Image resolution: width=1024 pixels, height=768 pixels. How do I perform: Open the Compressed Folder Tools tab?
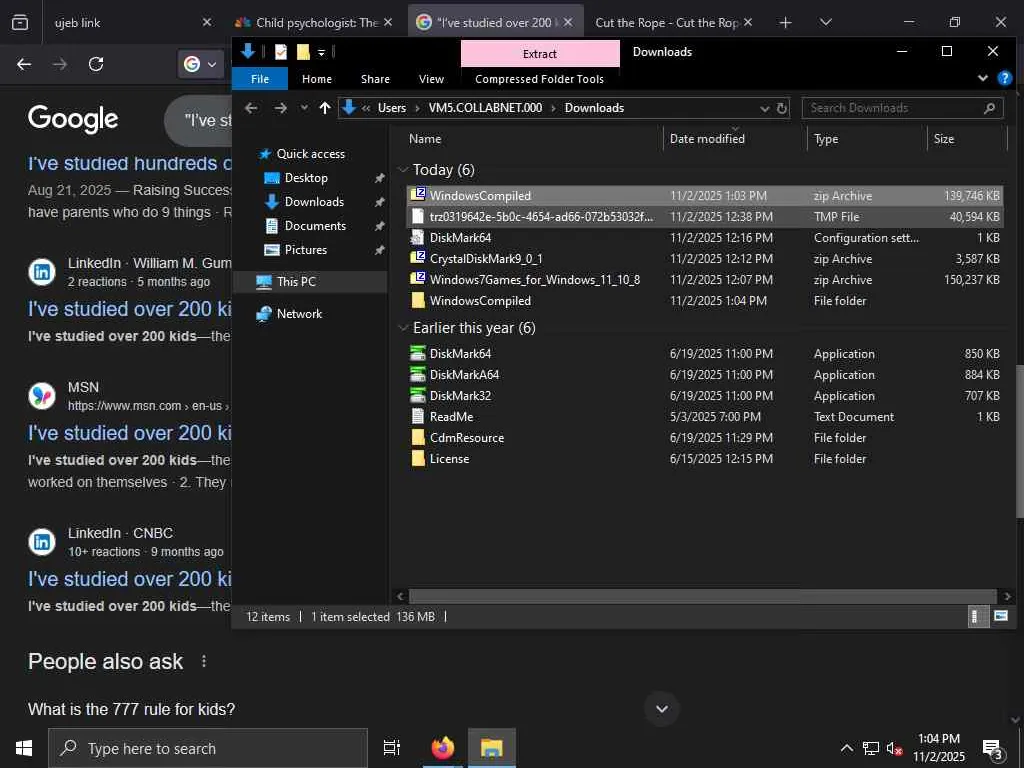[x=539, y=79]
